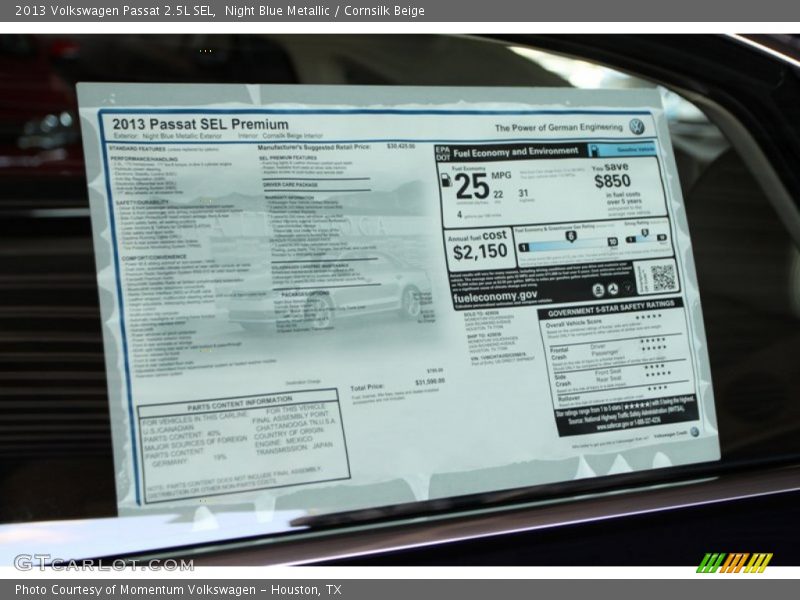Click the '31' highway MPG value
The image size is (800, 600).
(x=523, y=193)
